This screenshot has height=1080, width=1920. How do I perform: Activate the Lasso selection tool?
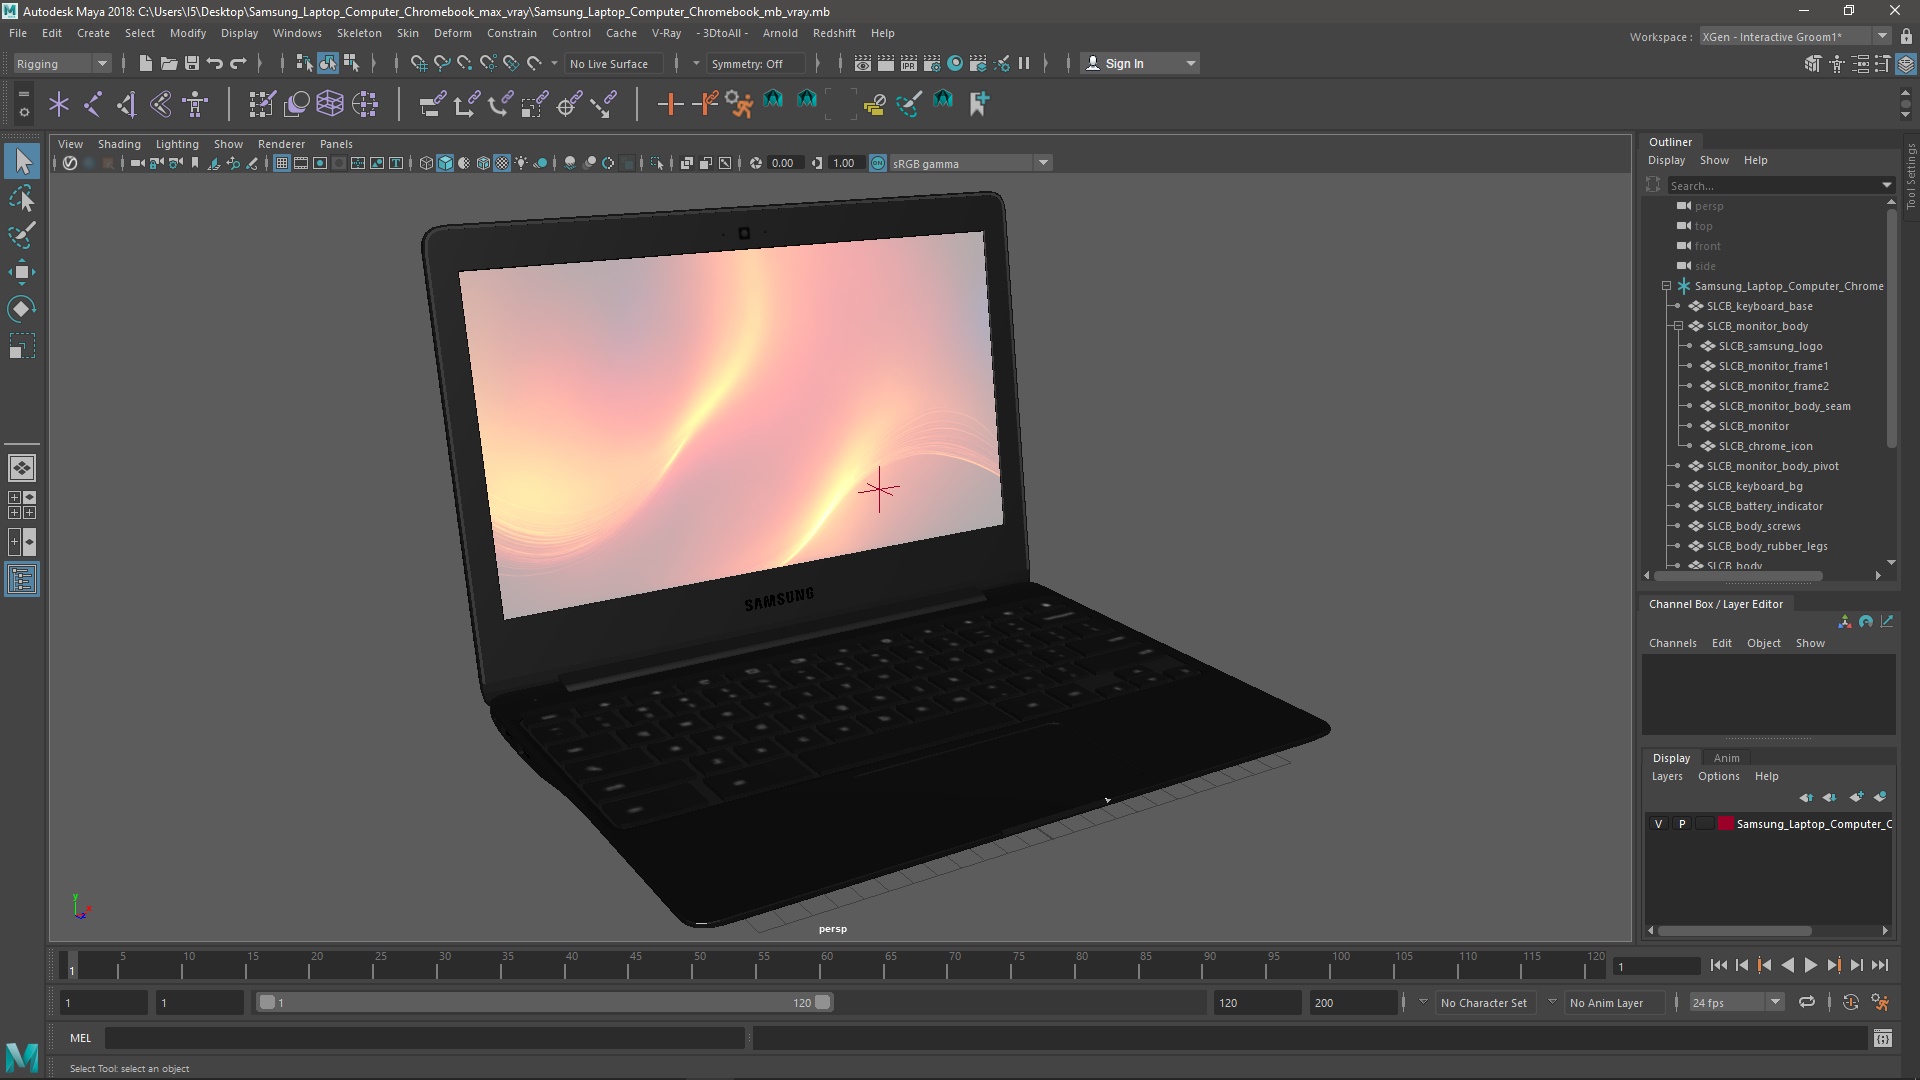coord(22,199)
